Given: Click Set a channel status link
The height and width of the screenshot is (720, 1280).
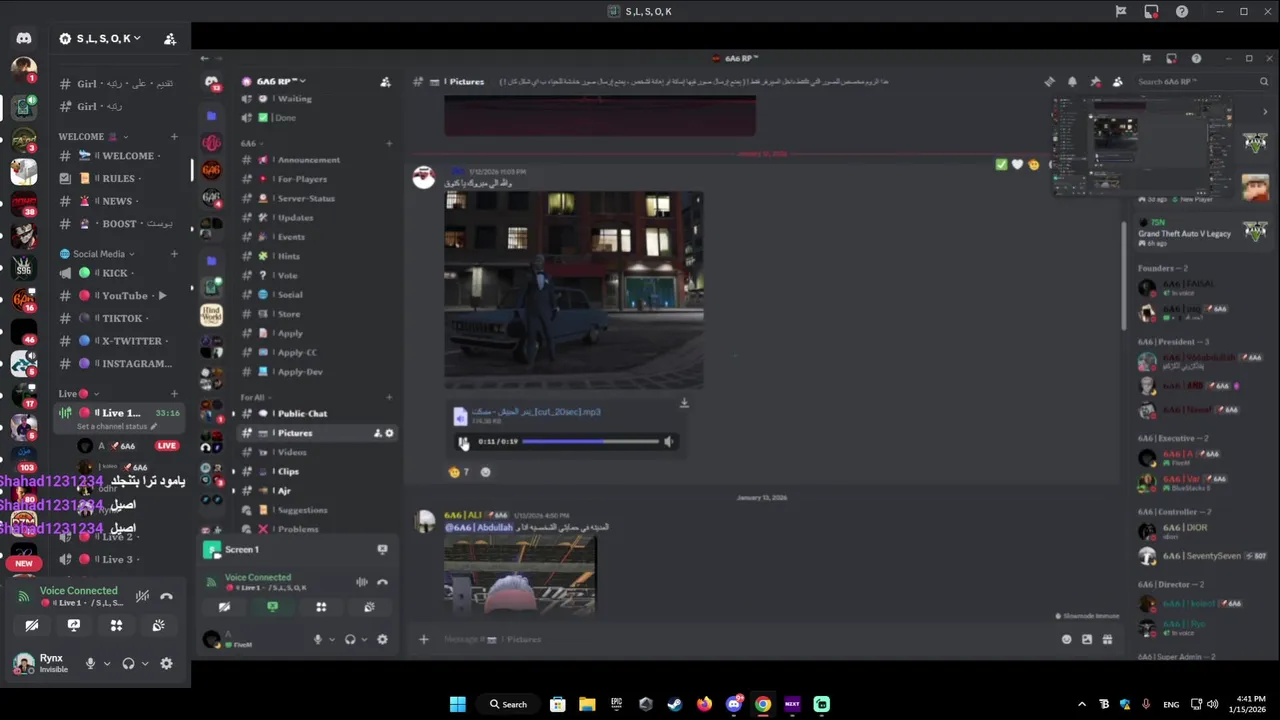Looking at the screenshot, I should (116, 427).
